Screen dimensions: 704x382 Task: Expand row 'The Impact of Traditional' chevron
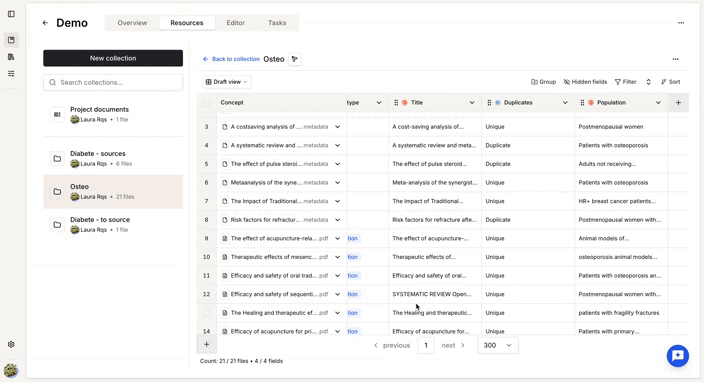point(337,202)
